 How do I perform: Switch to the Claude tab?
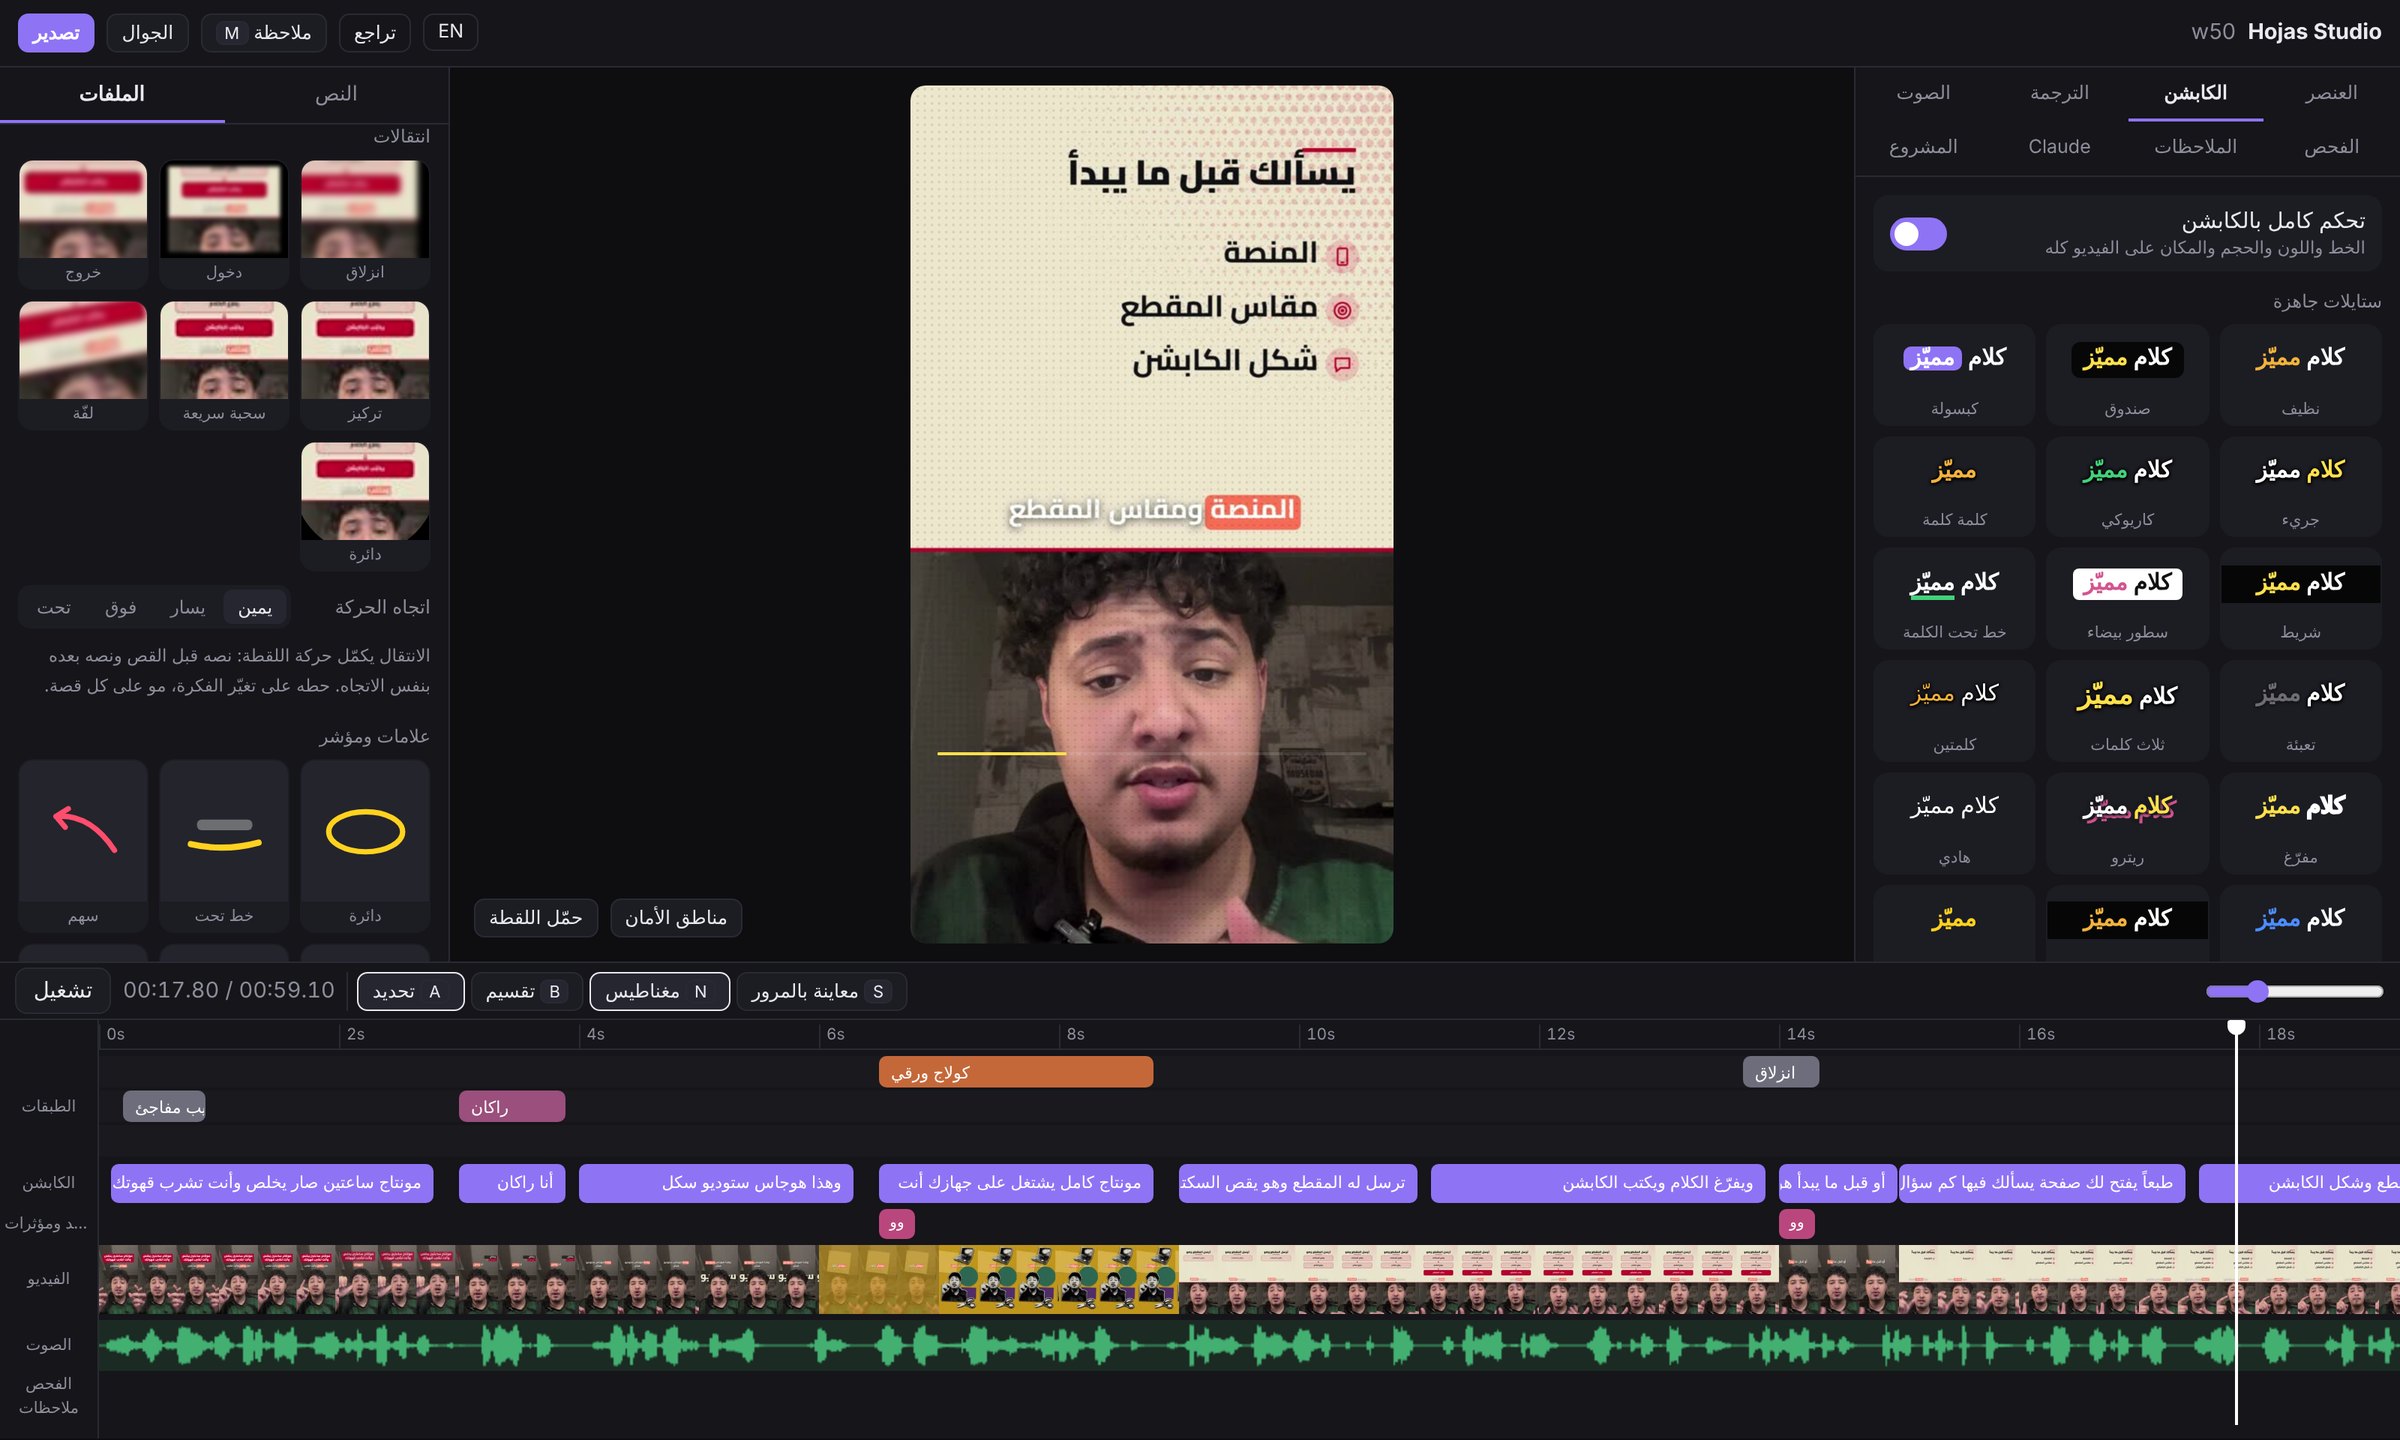(2059, 147)
